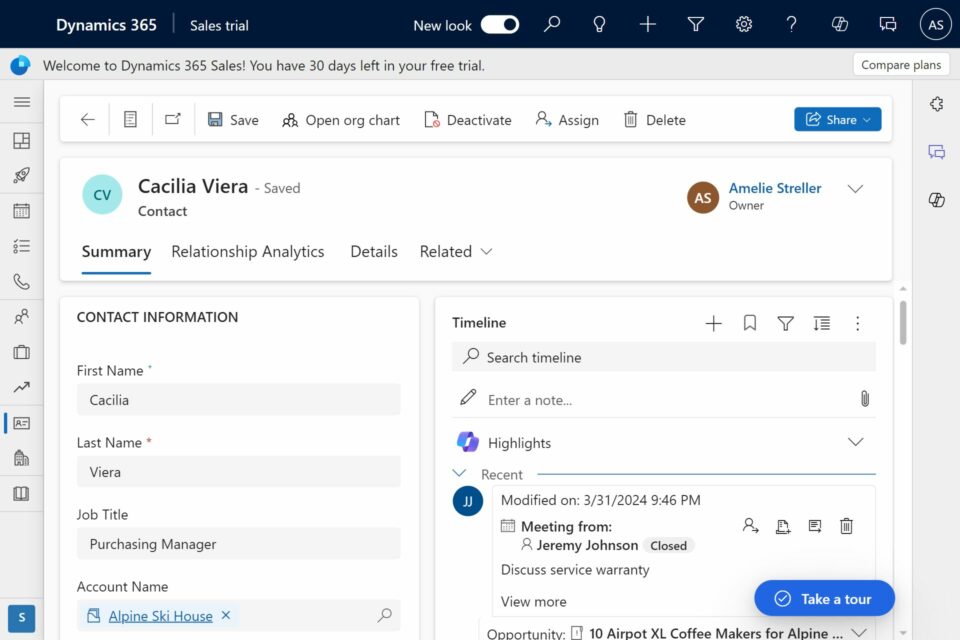Click the attach file paperclip icon
960x640 pixels.
pos(865,399)
